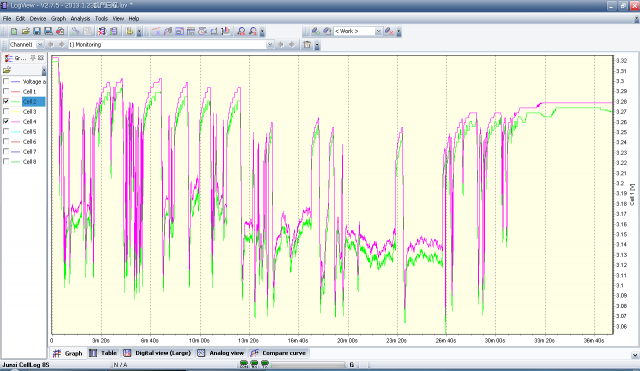640x371 pixels.
Task: Click the first zoom magnifier icon in toolbar
Action: tap(241, 31)
